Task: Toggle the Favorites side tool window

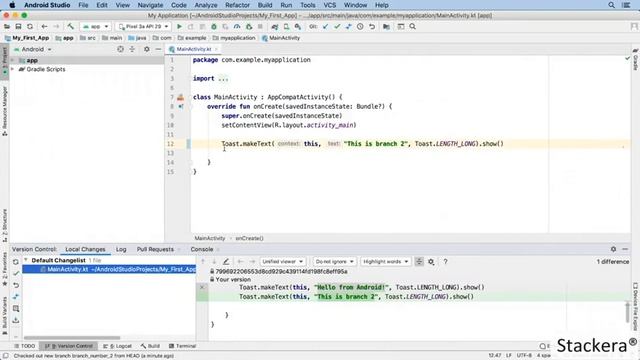Action: 4,269
